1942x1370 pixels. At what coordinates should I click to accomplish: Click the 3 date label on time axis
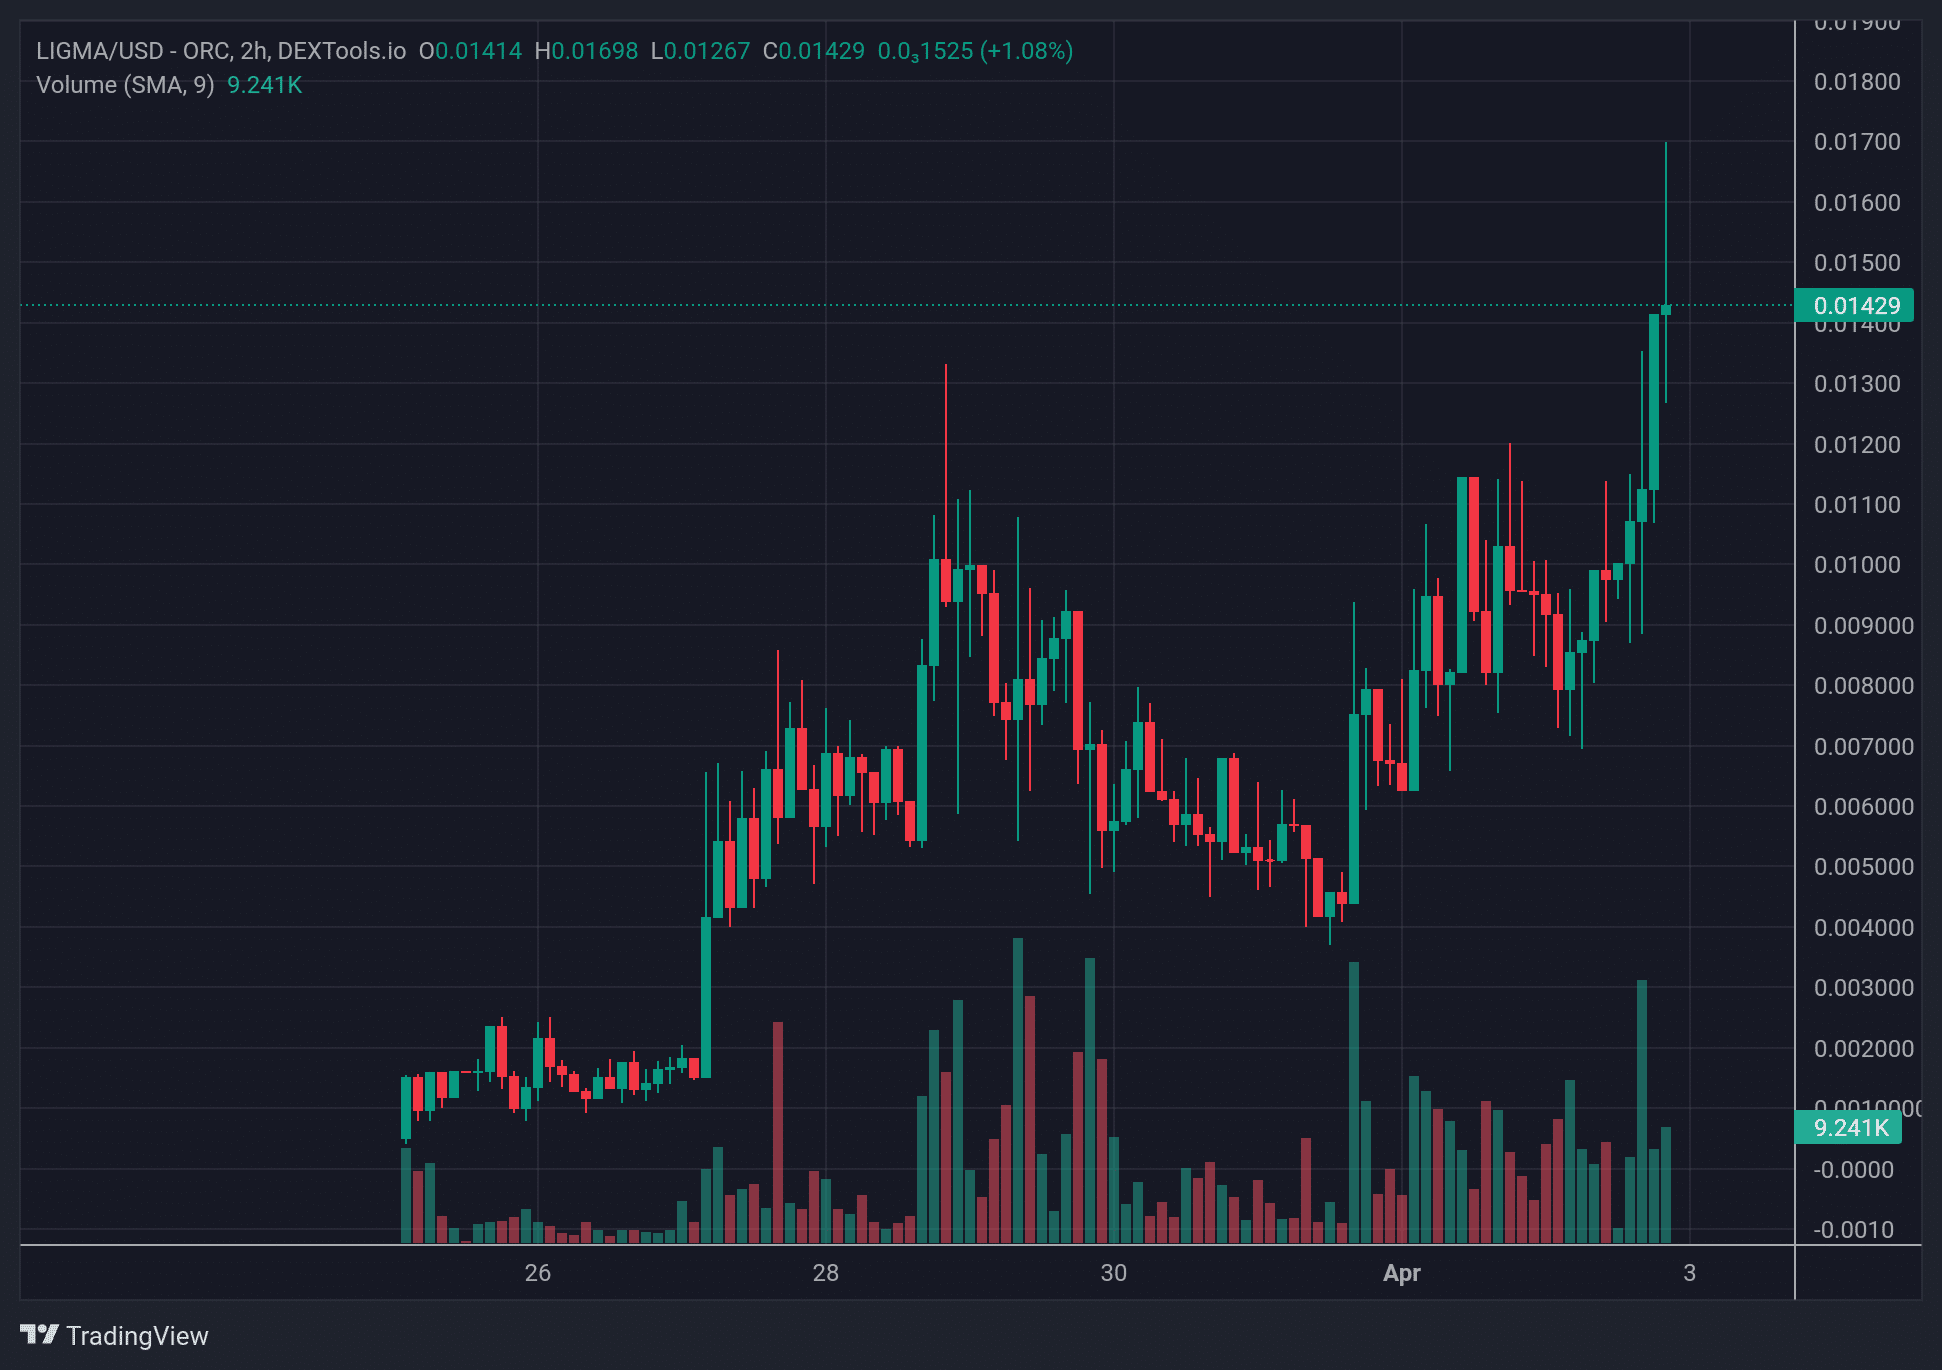[1690, 1273]
